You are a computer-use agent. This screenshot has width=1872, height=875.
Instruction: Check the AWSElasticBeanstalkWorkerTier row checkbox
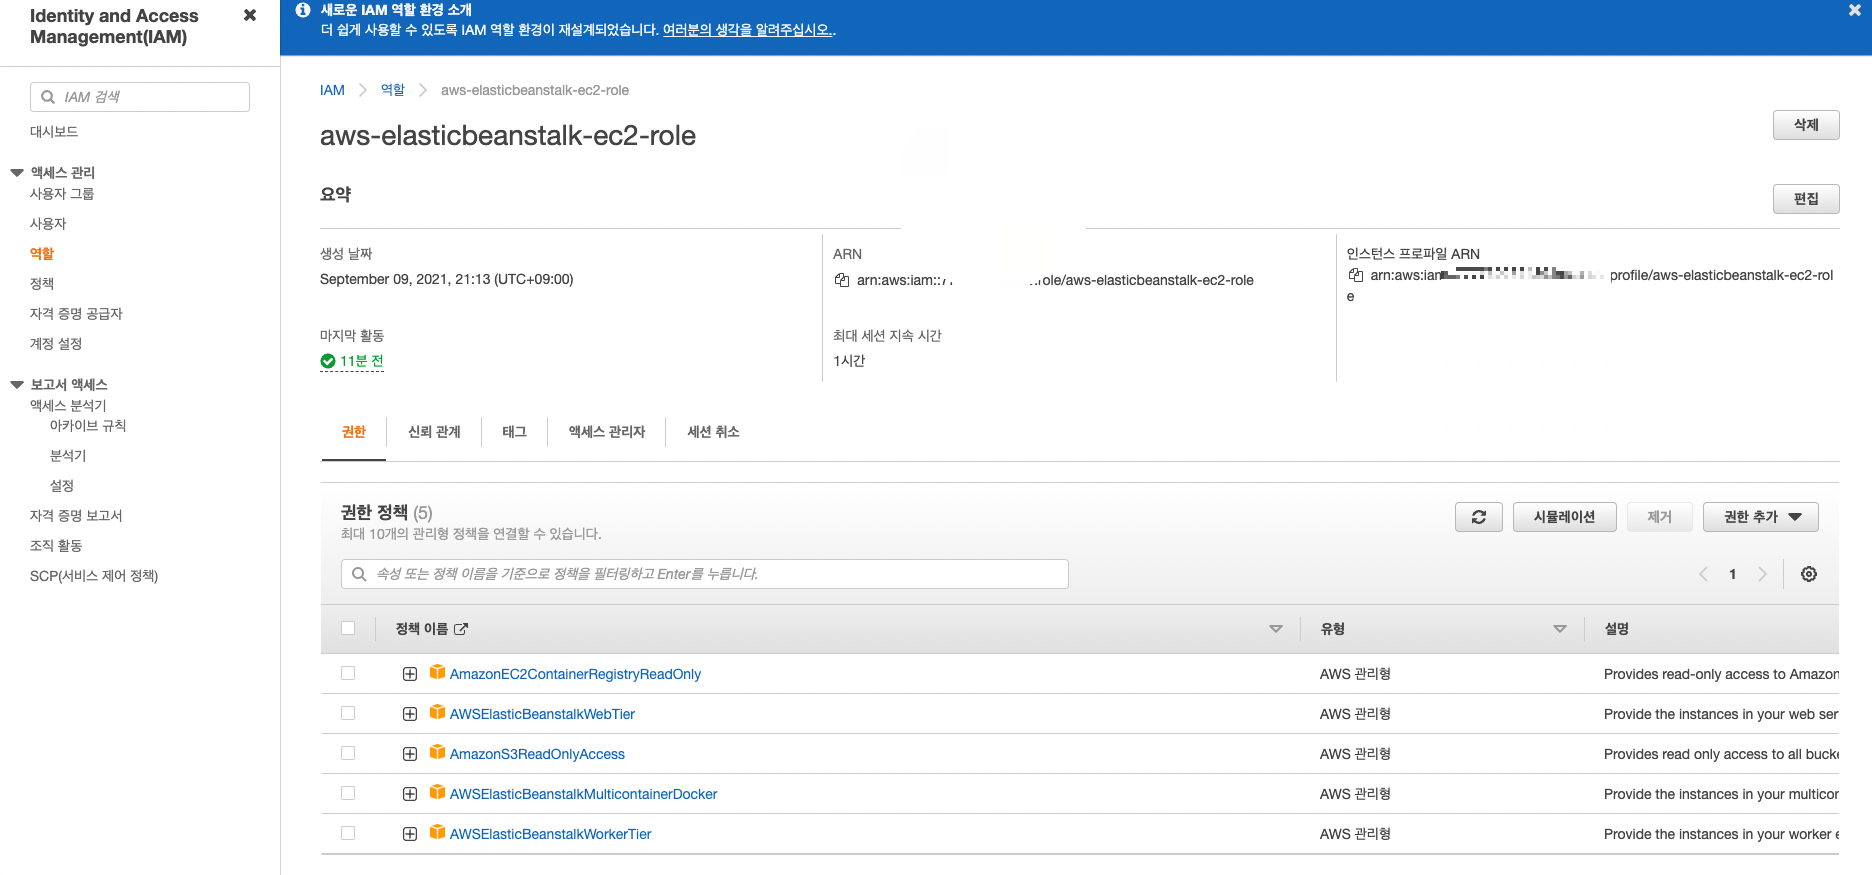pyautogui.click(x=348, y=833)
